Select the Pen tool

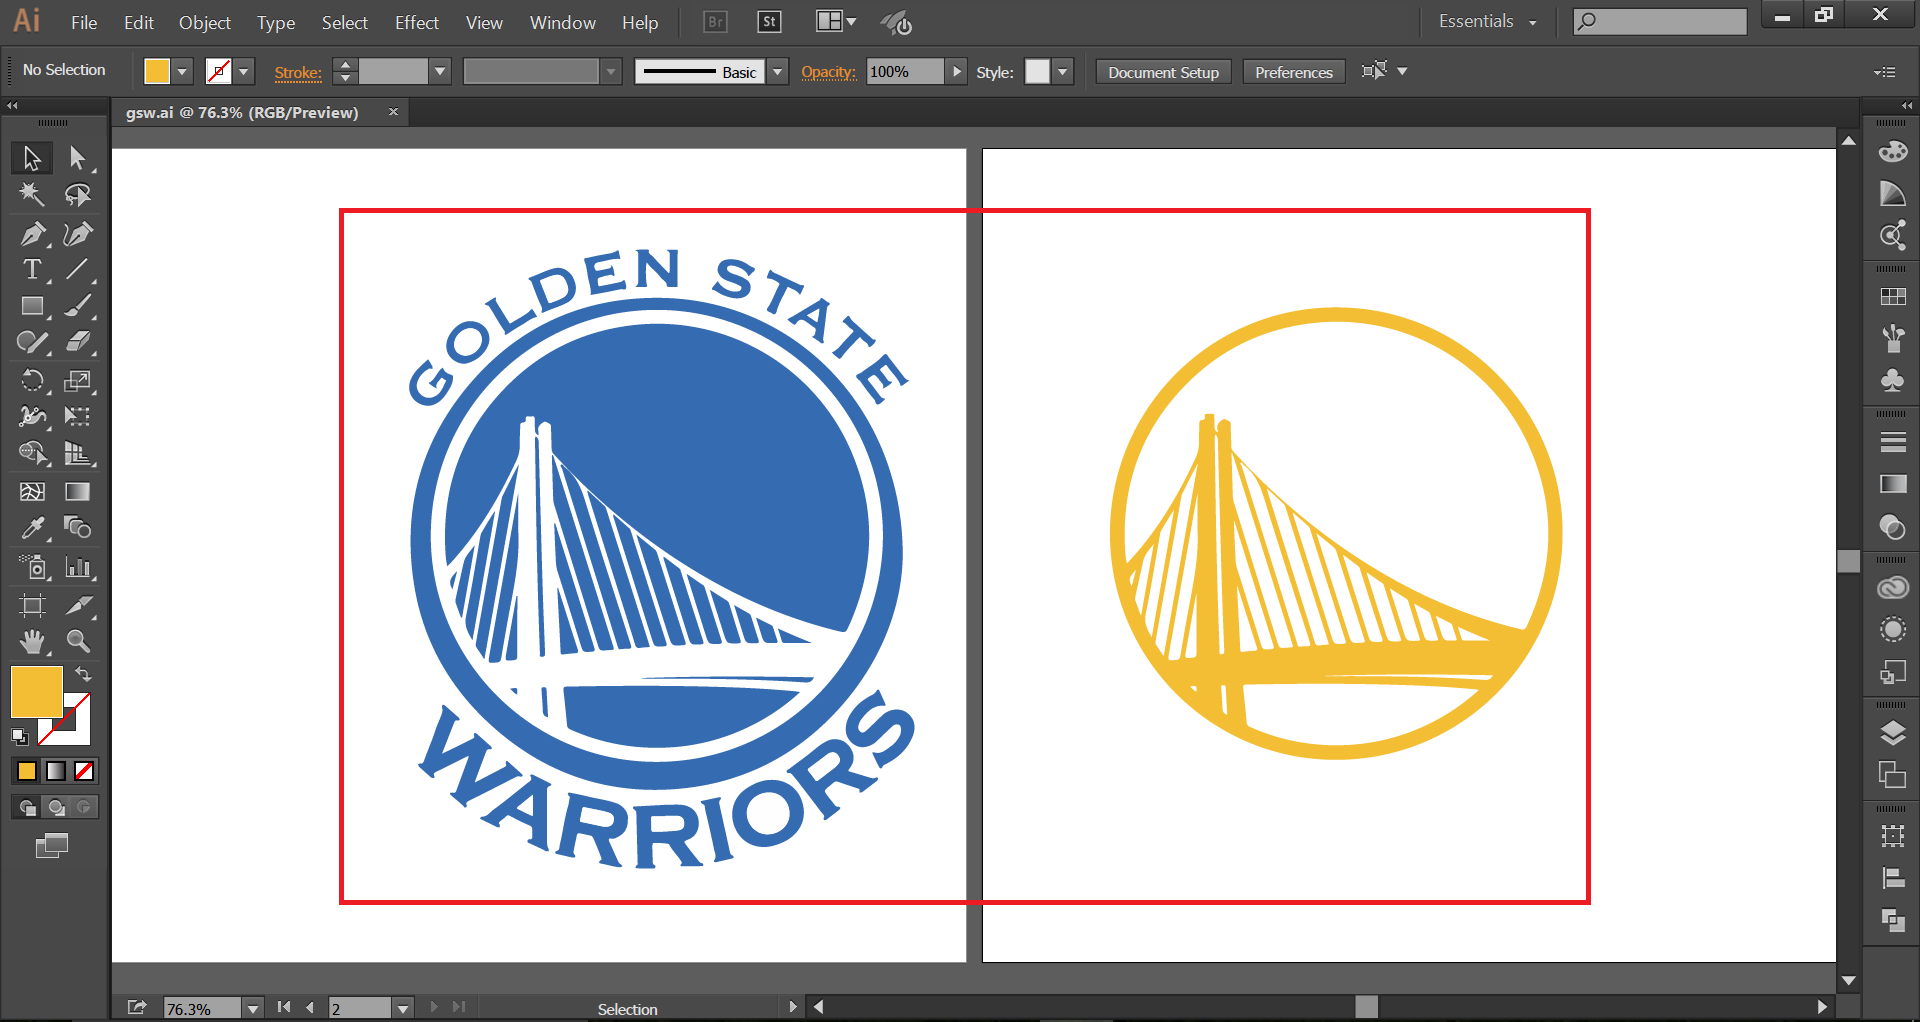32,233
